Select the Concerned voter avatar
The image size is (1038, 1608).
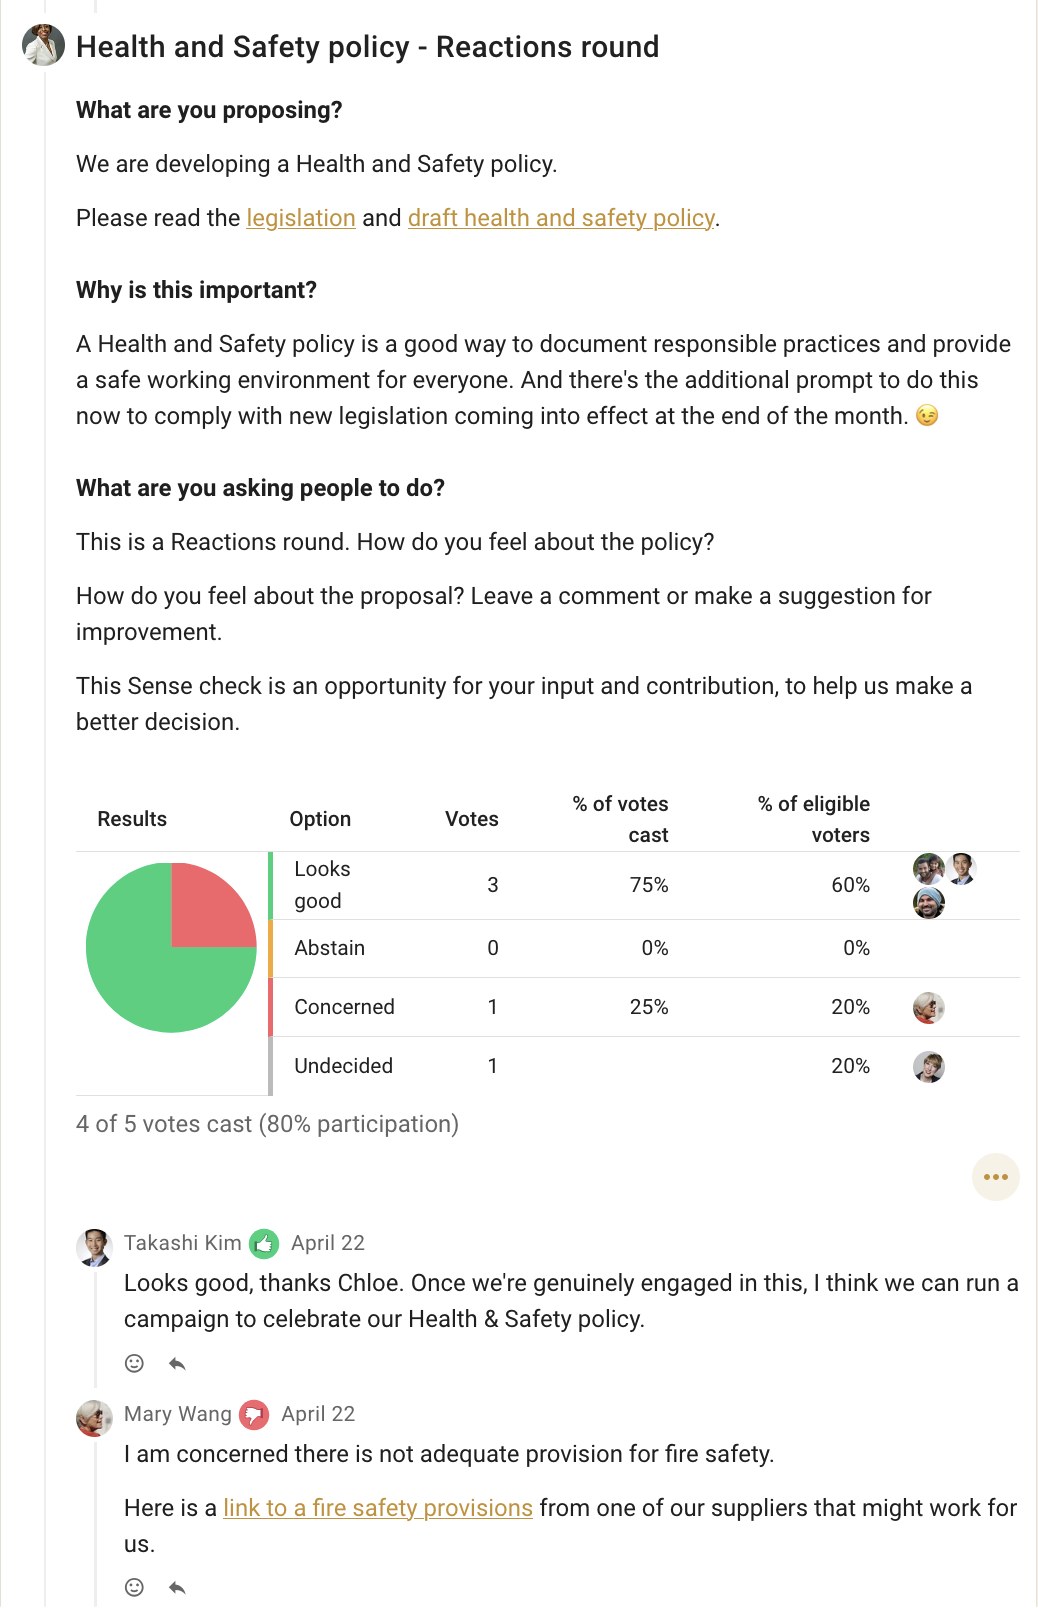(x=929, y=1008)
